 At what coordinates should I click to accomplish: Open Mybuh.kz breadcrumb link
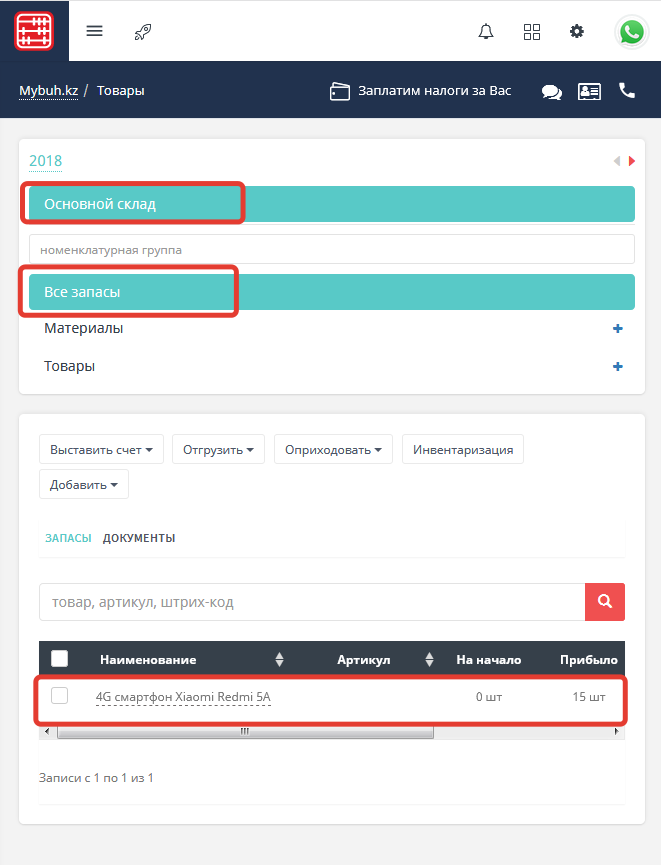[x=49, y=91]
